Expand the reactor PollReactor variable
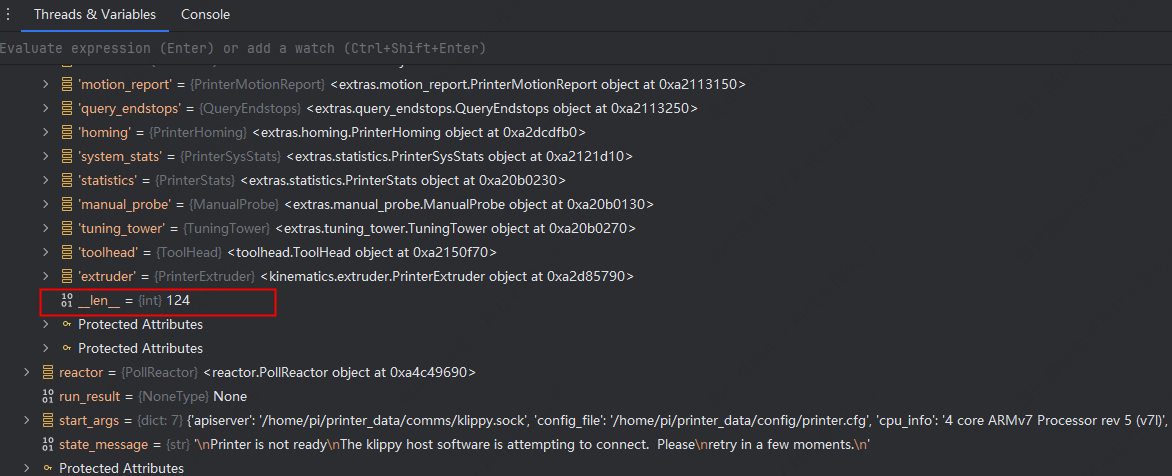 (28, 372)
